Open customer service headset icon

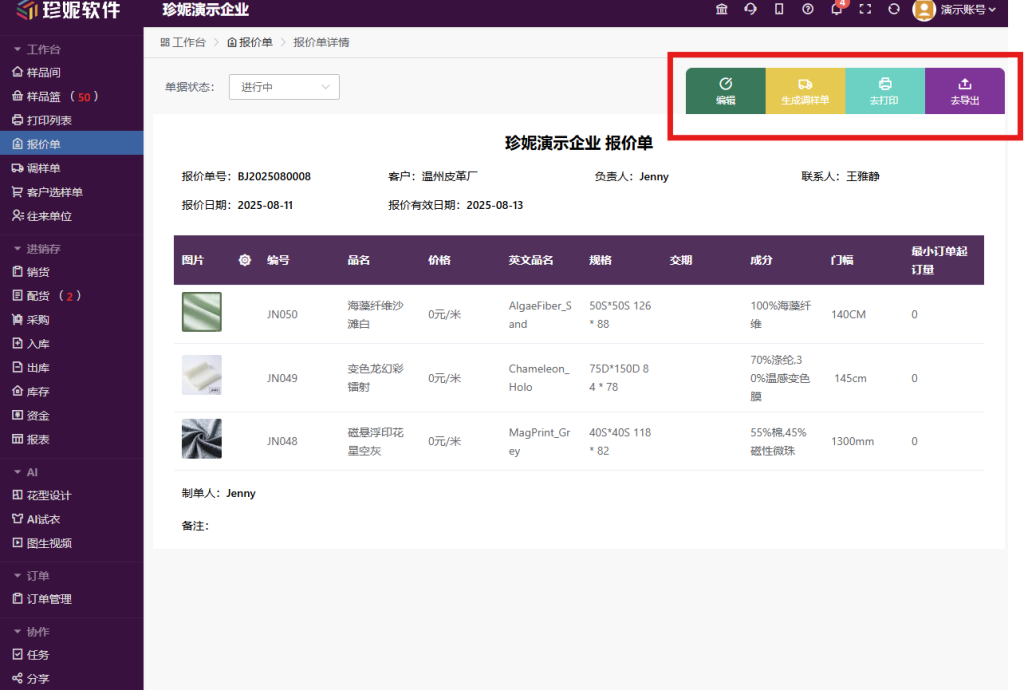pyautogui.click(x=750, y=10)
